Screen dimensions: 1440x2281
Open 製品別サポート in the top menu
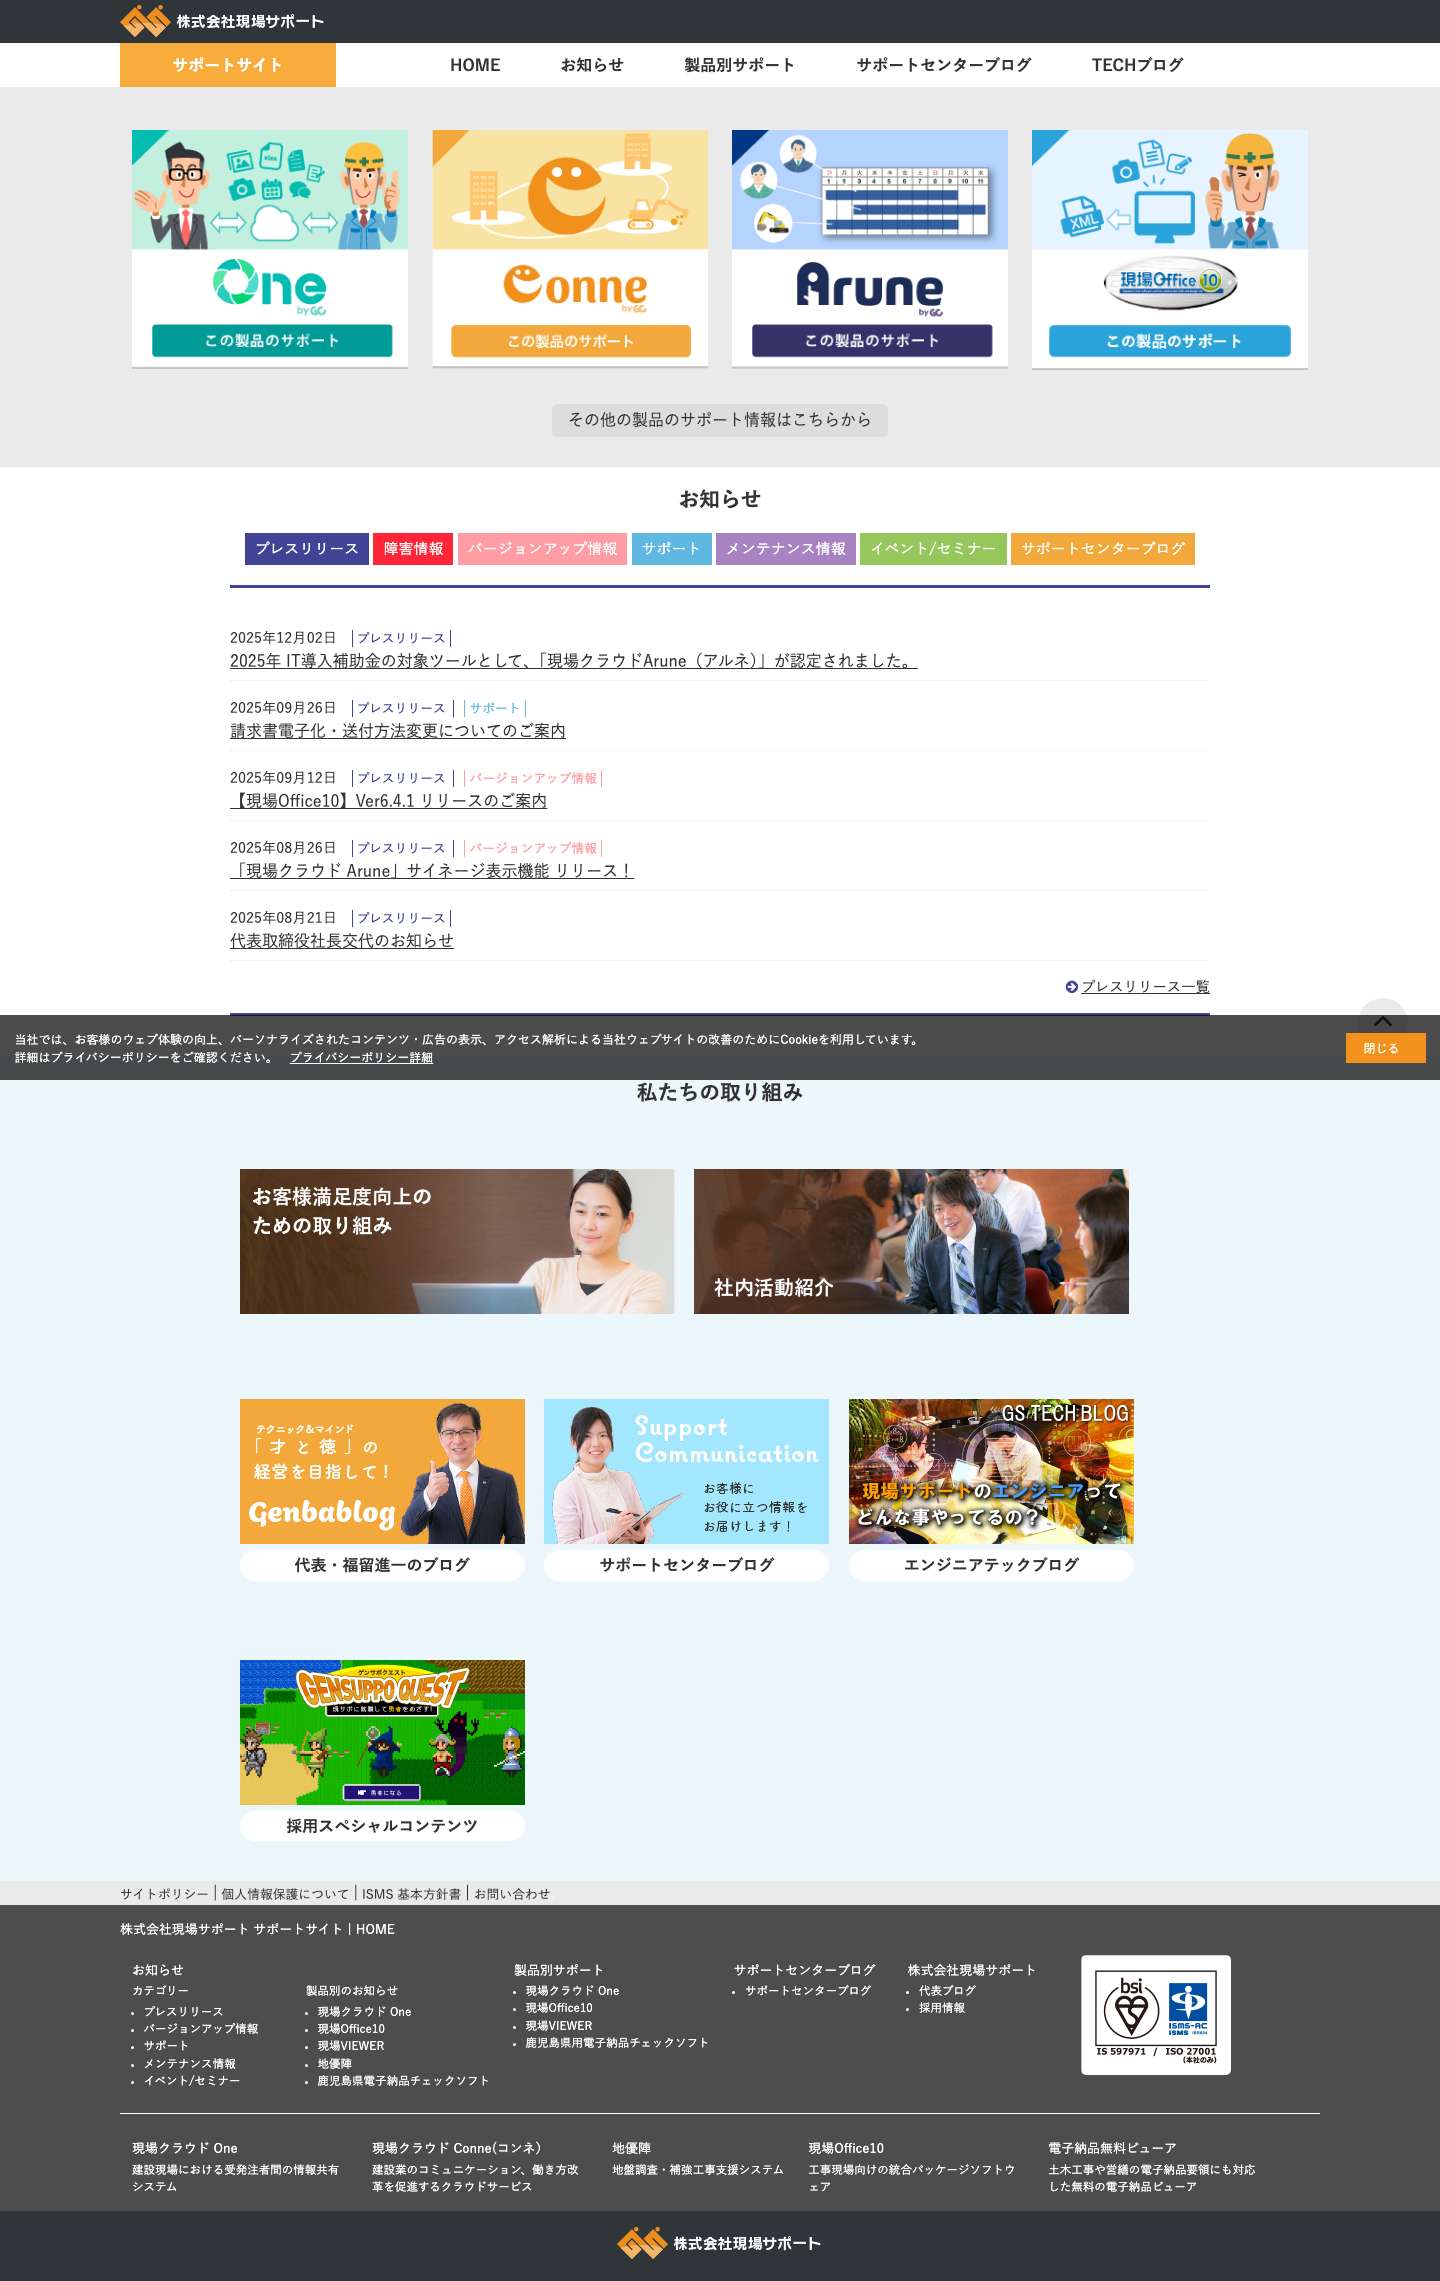[x=740, y=65]
